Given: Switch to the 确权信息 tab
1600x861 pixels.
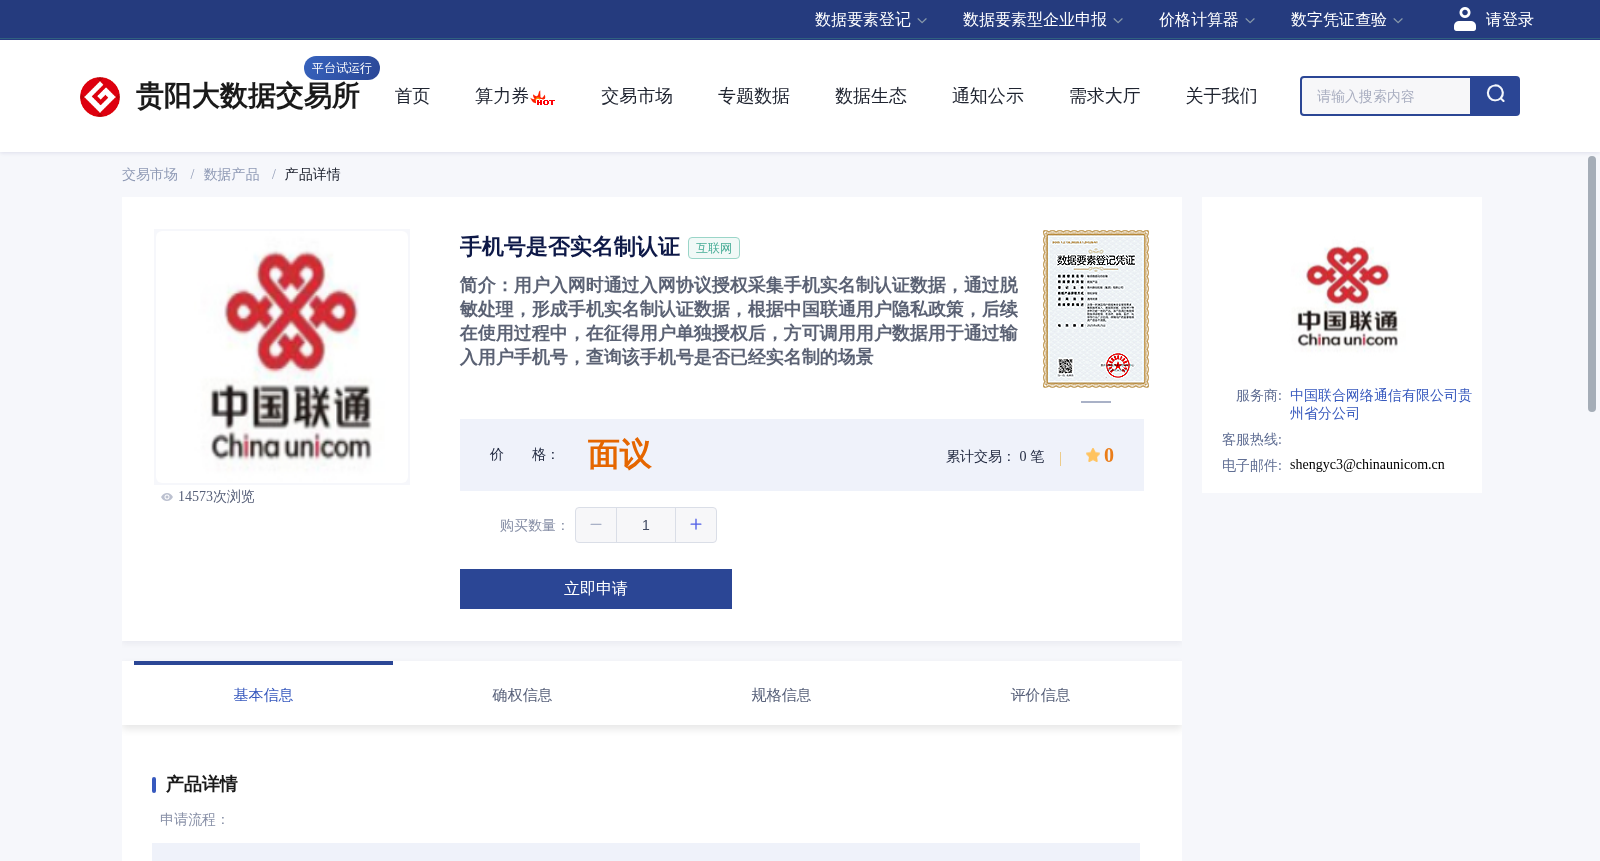Looking at the screenshot, I should 522,695.
